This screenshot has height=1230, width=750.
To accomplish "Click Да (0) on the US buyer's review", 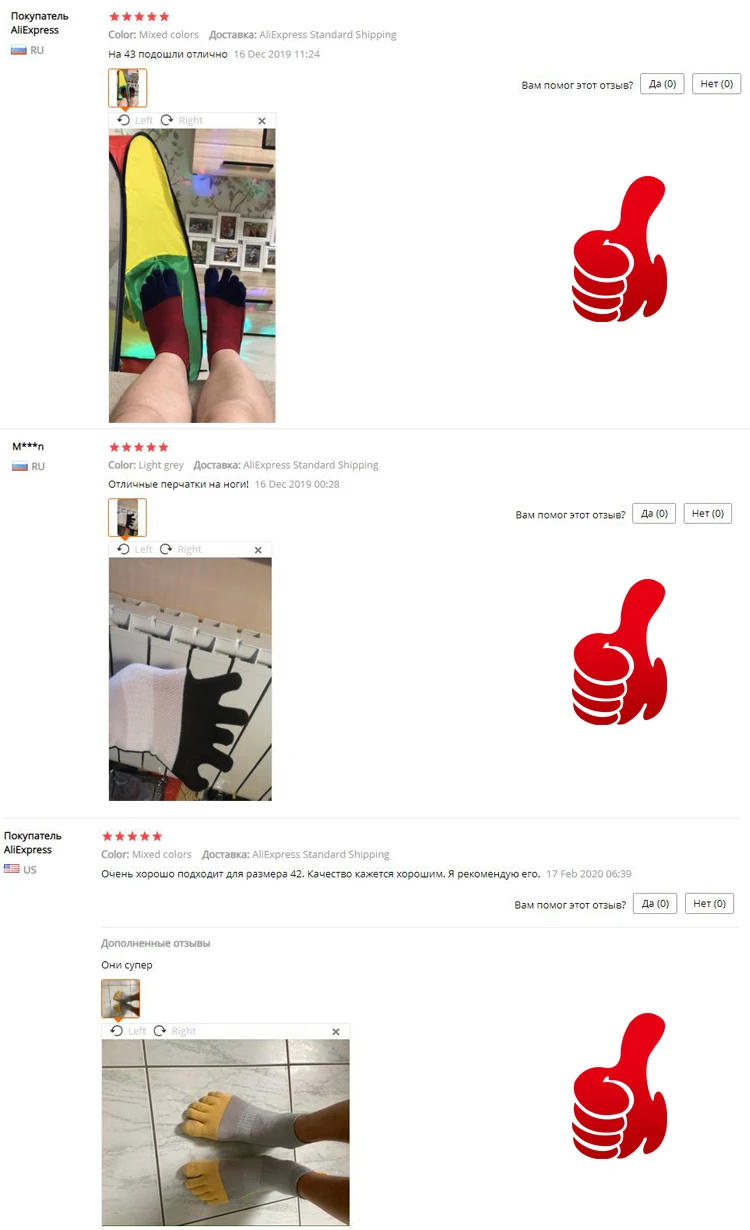I will click(655, 903).
